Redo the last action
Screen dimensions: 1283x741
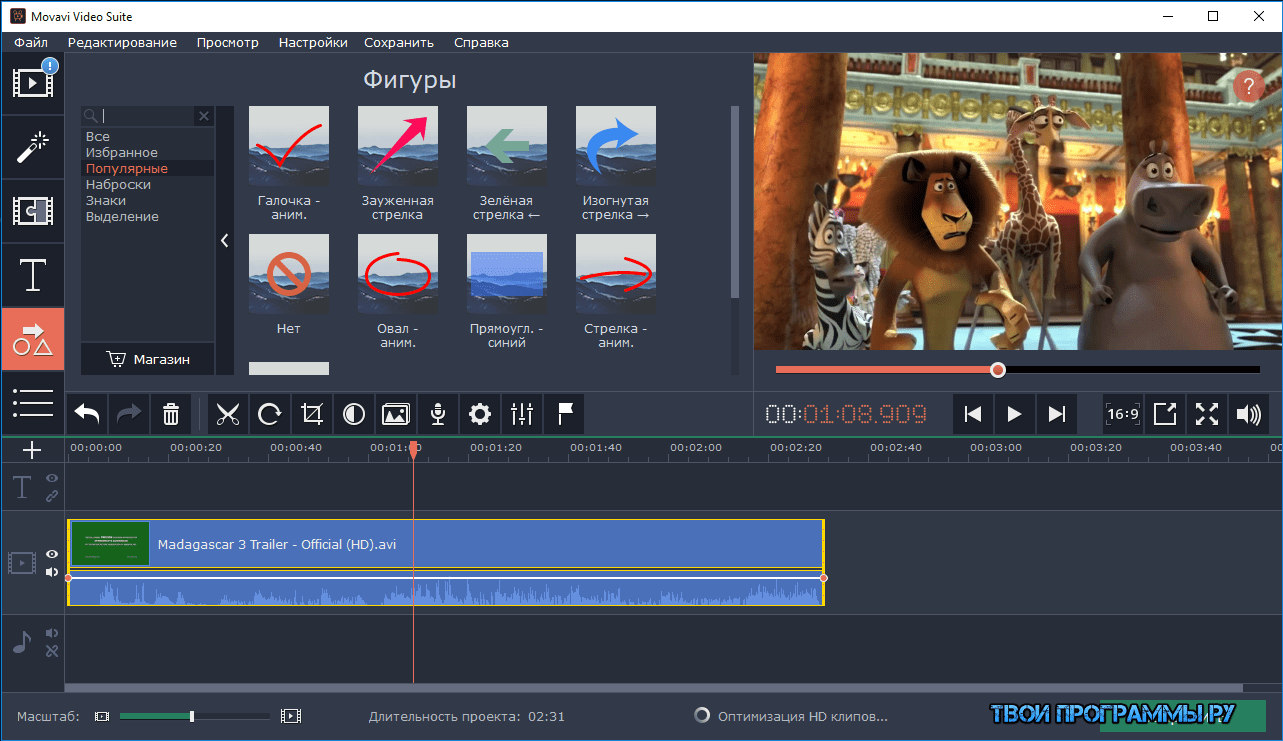click(129, 414)
